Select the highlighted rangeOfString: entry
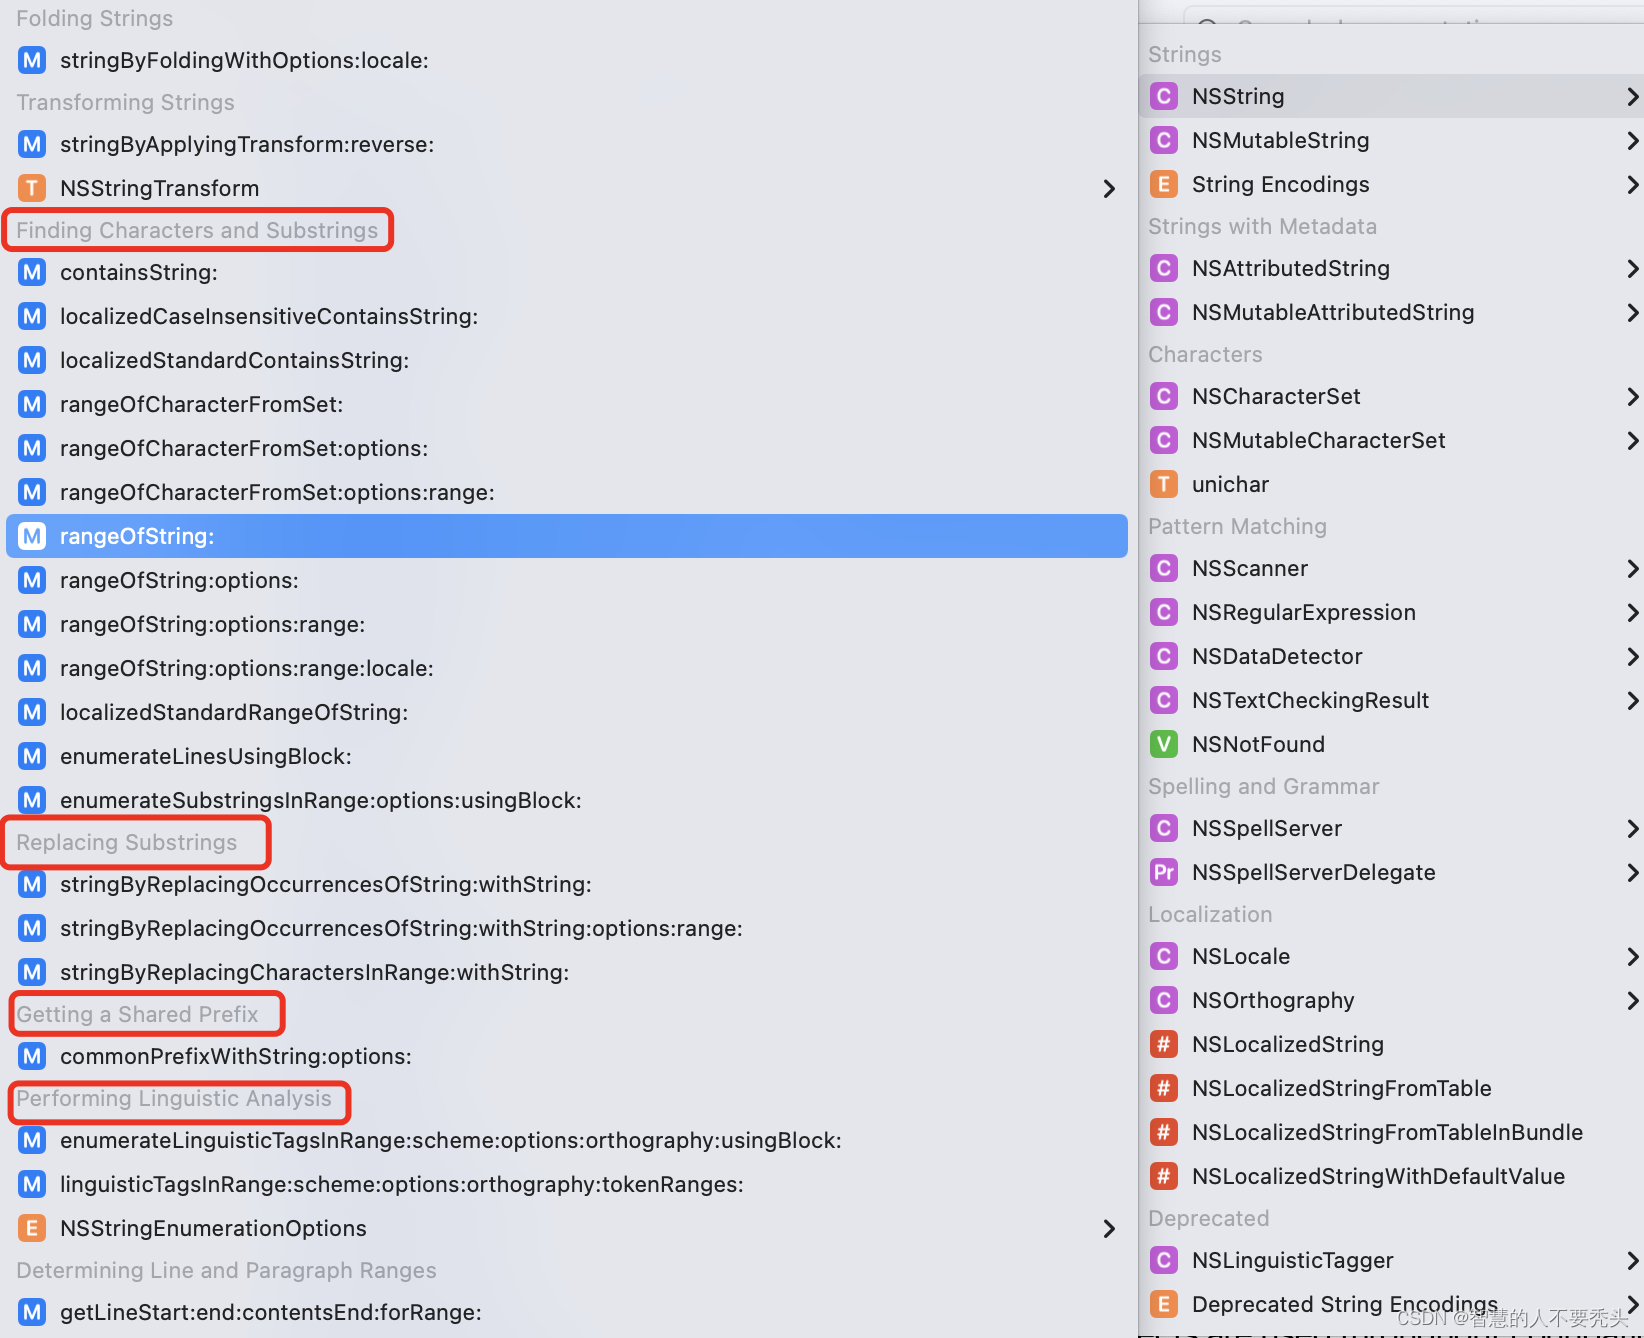This screenshot has width=1644, height=1338. 137,536
